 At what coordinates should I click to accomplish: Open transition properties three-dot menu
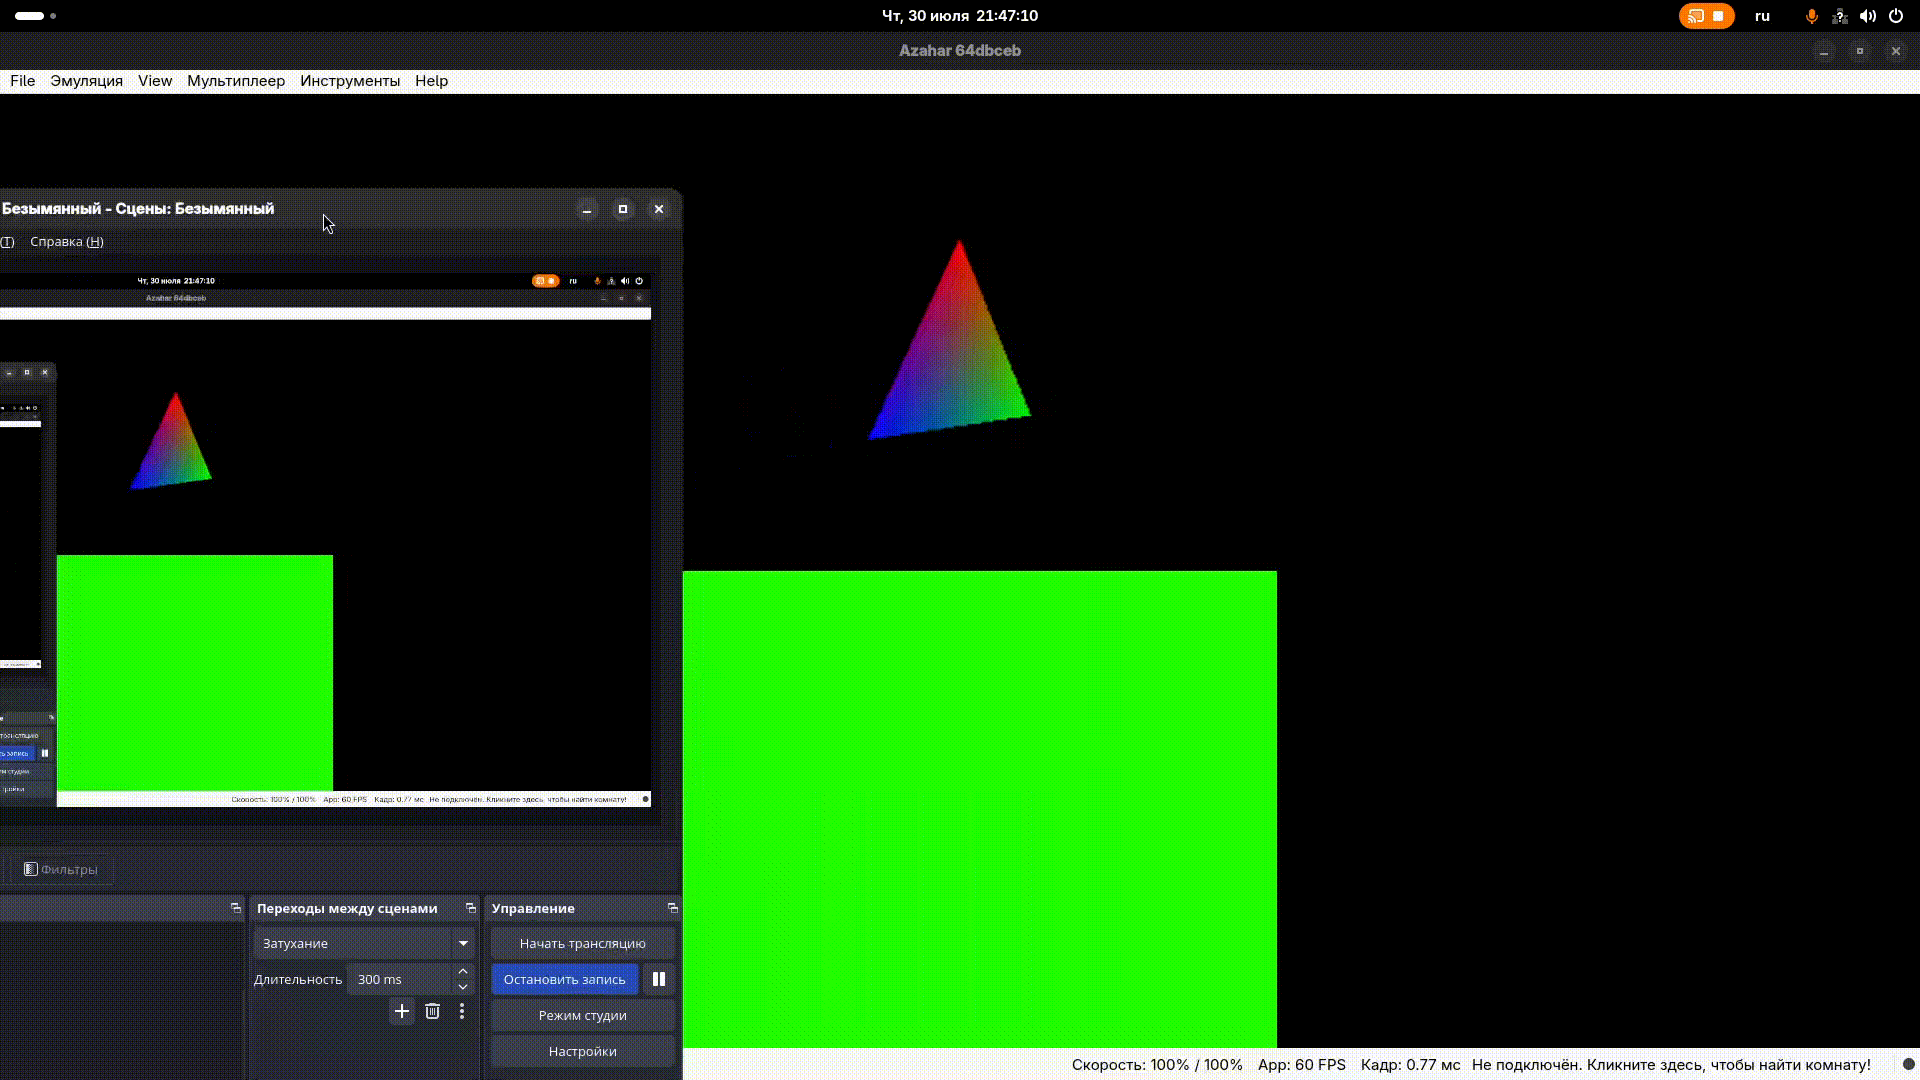coord(462,1011)
